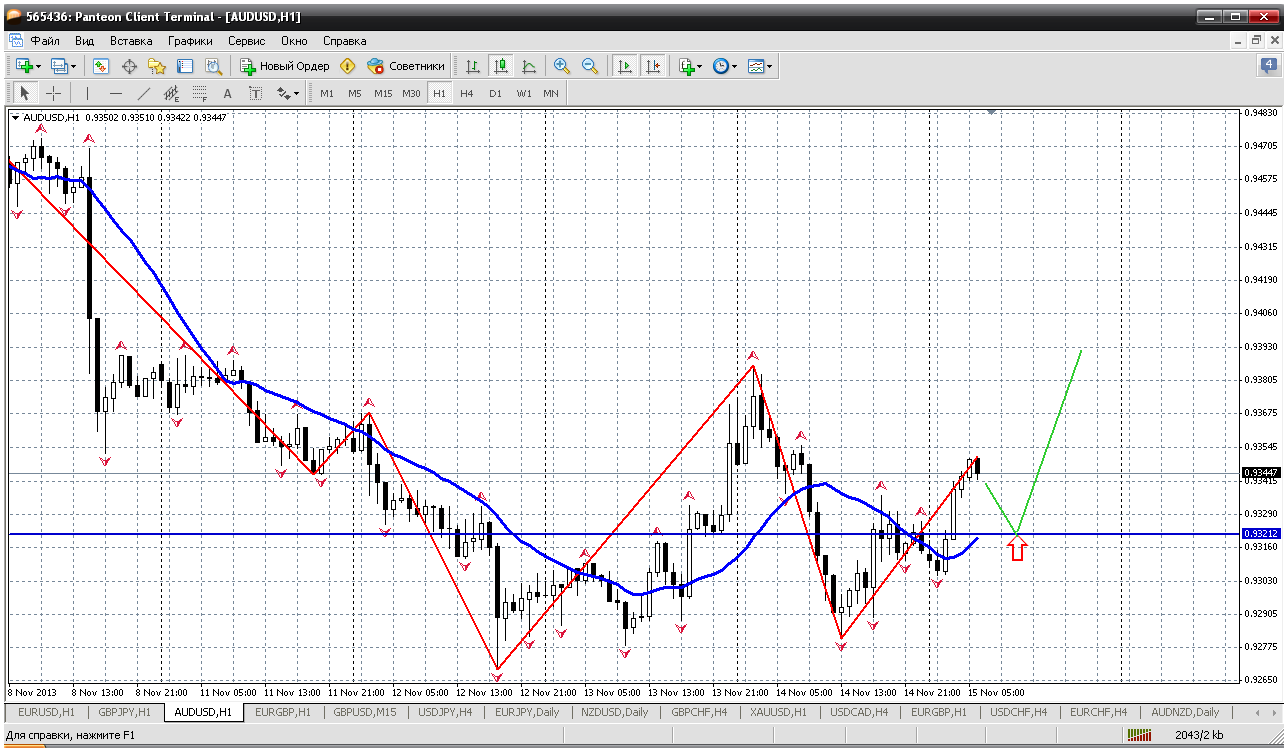
Task: Zoom in on the chart
Action: tap(562, 66)
